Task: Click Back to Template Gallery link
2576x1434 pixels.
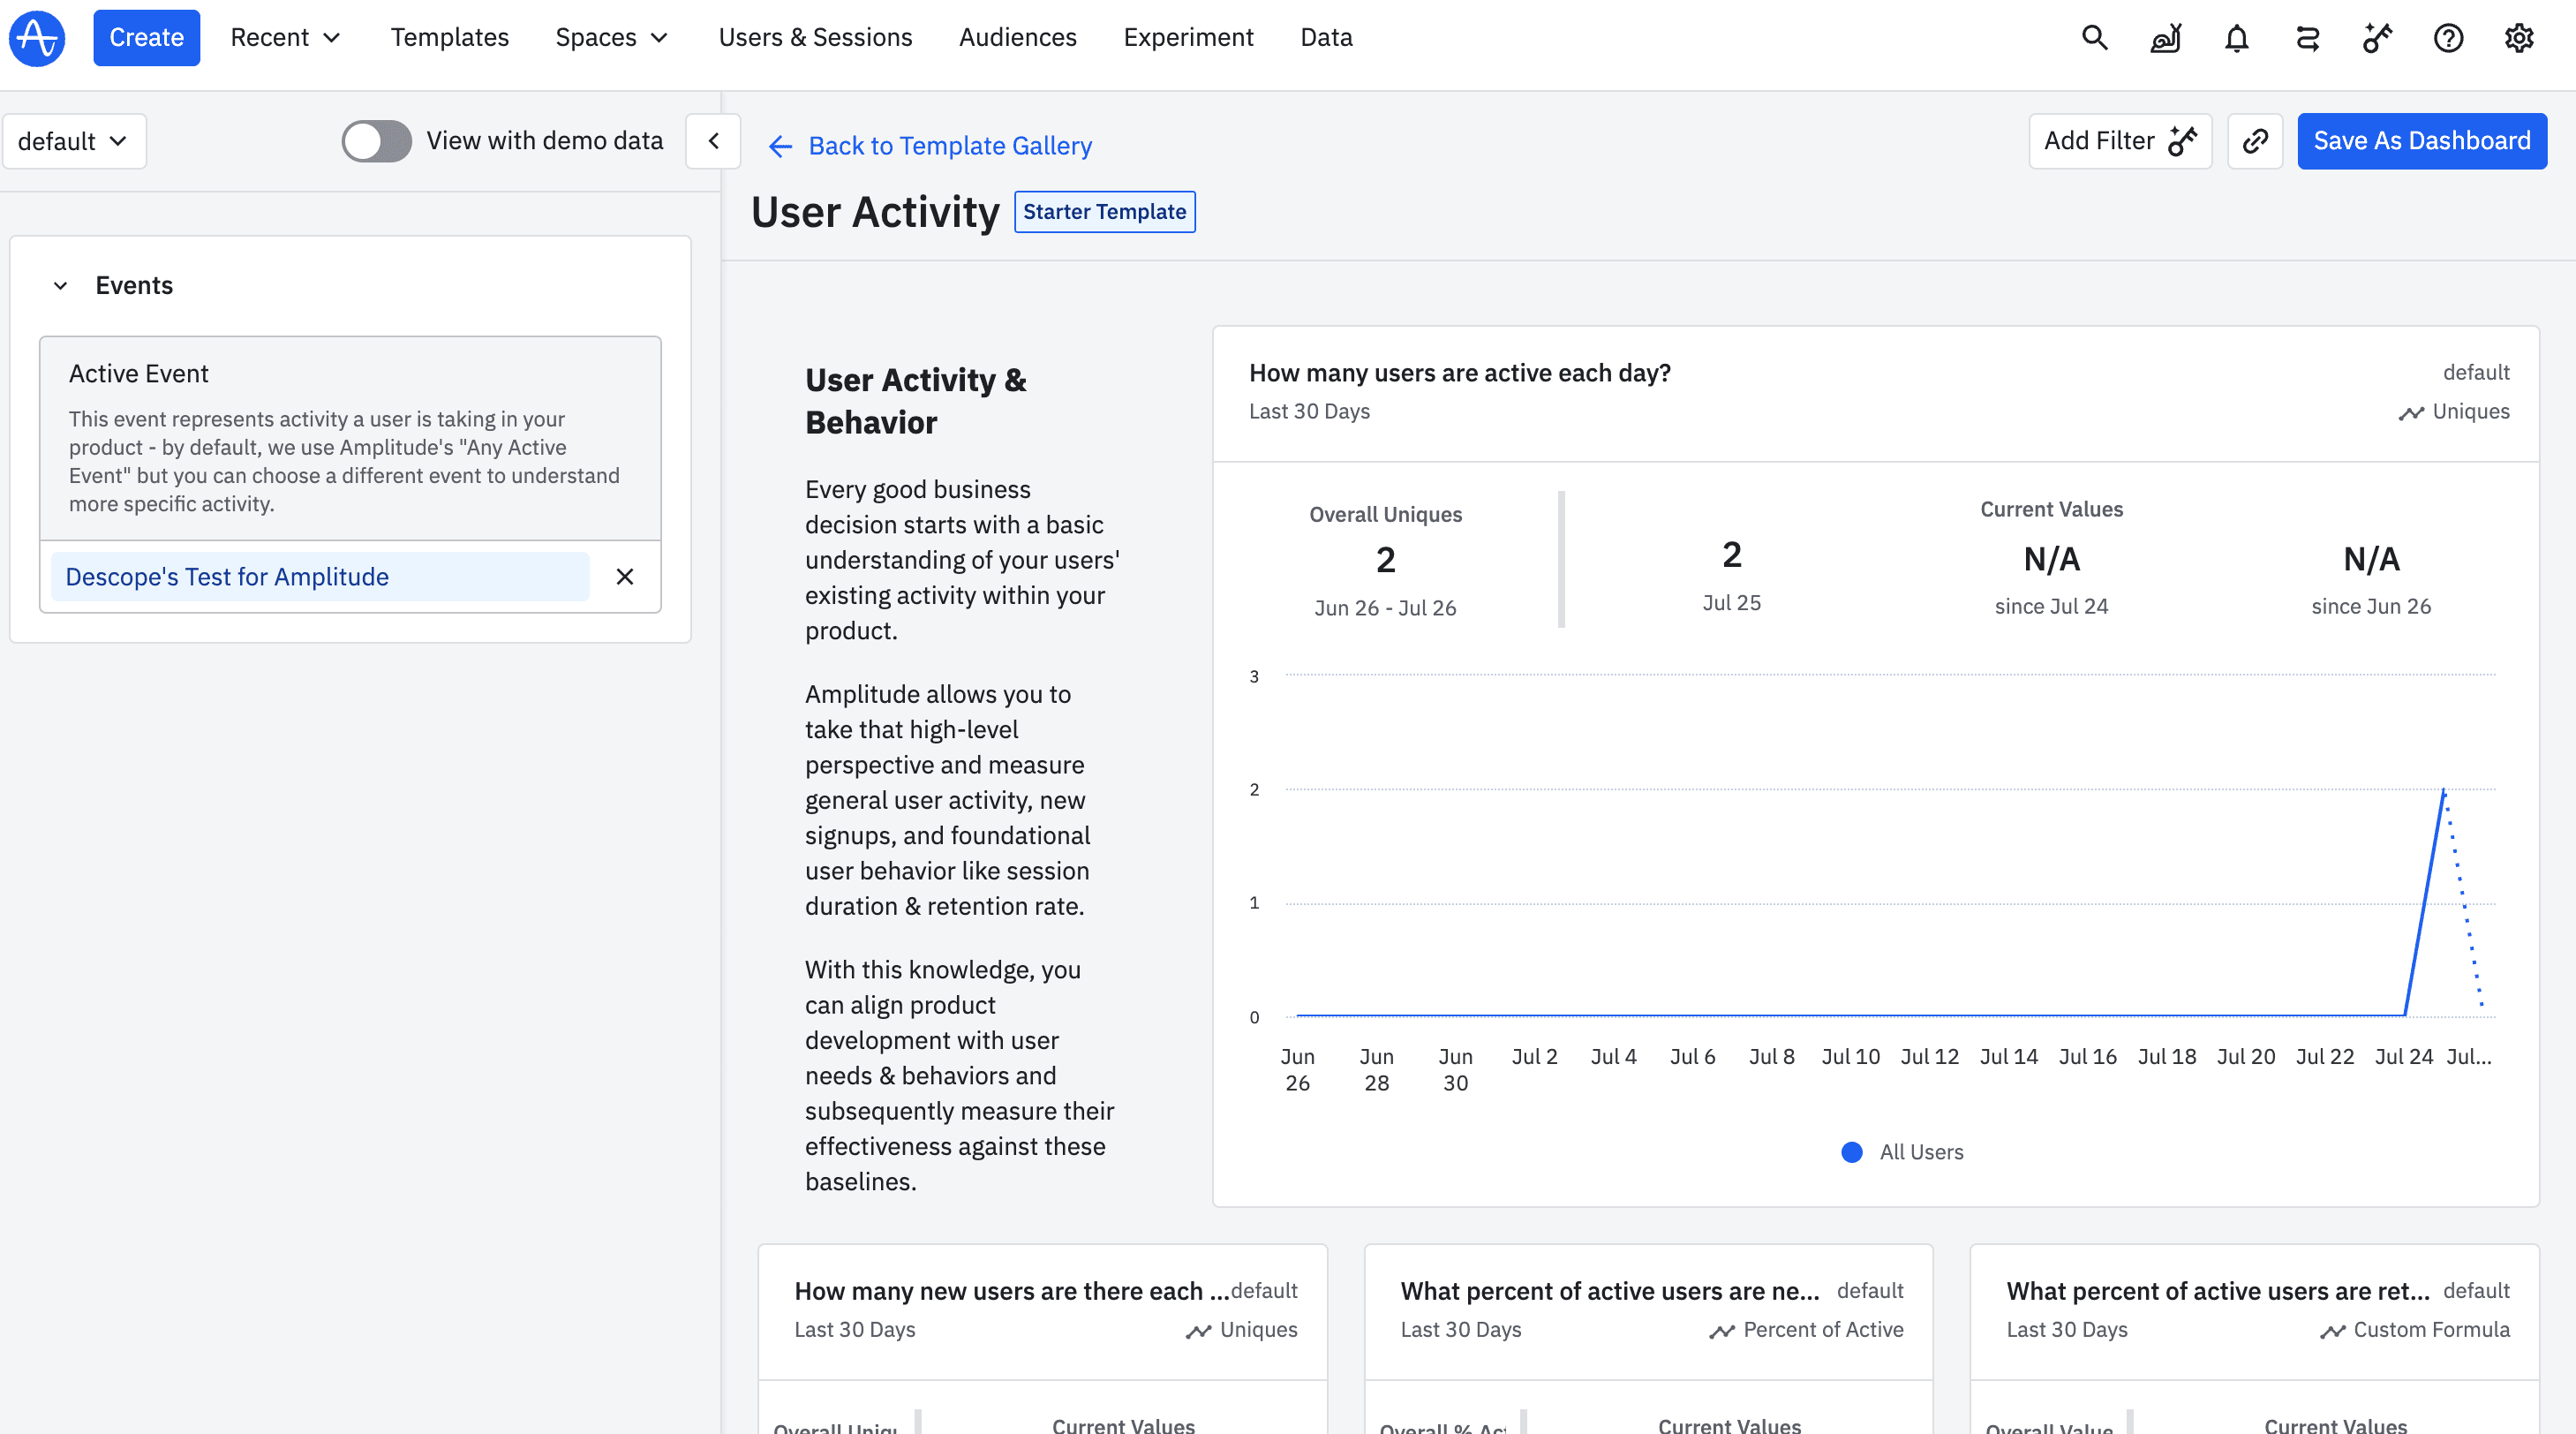Action: point(930,146)
